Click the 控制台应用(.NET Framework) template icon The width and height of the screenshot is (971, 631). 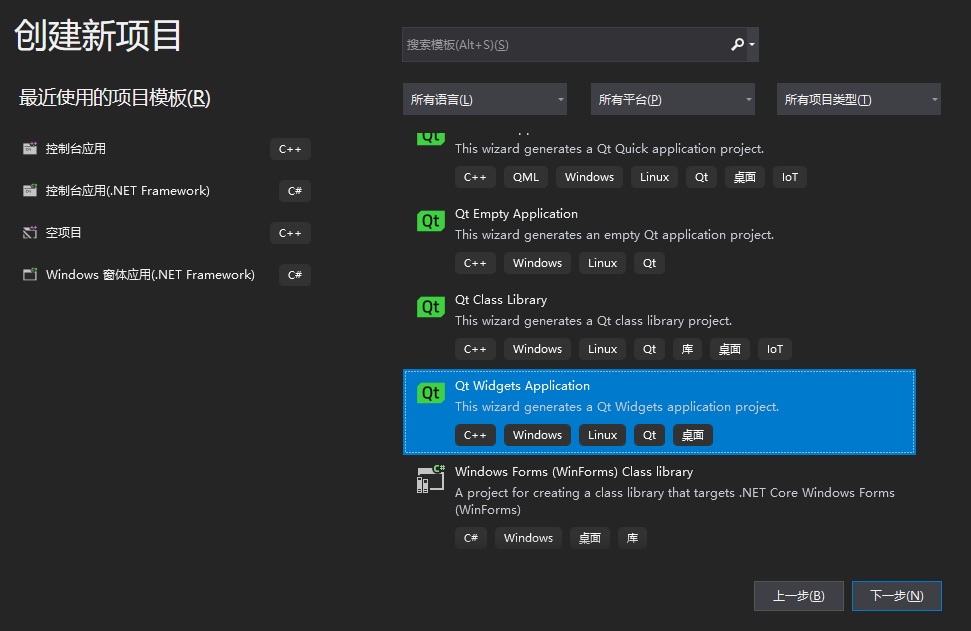(x=30, y=191)
